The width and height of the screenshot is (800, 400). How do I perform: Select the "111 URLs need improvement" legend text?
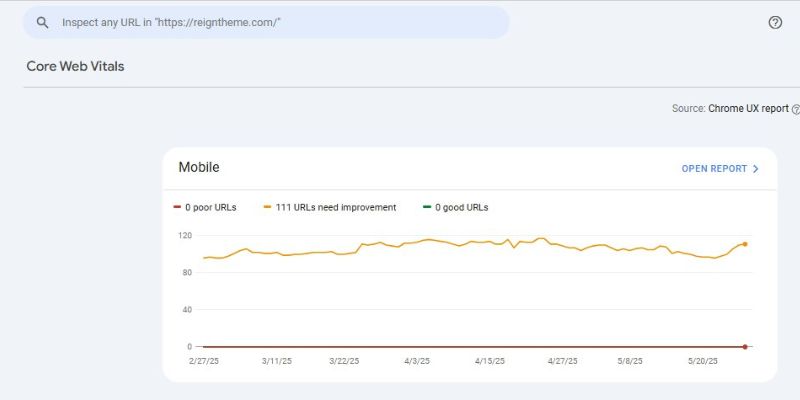[336, 208]
